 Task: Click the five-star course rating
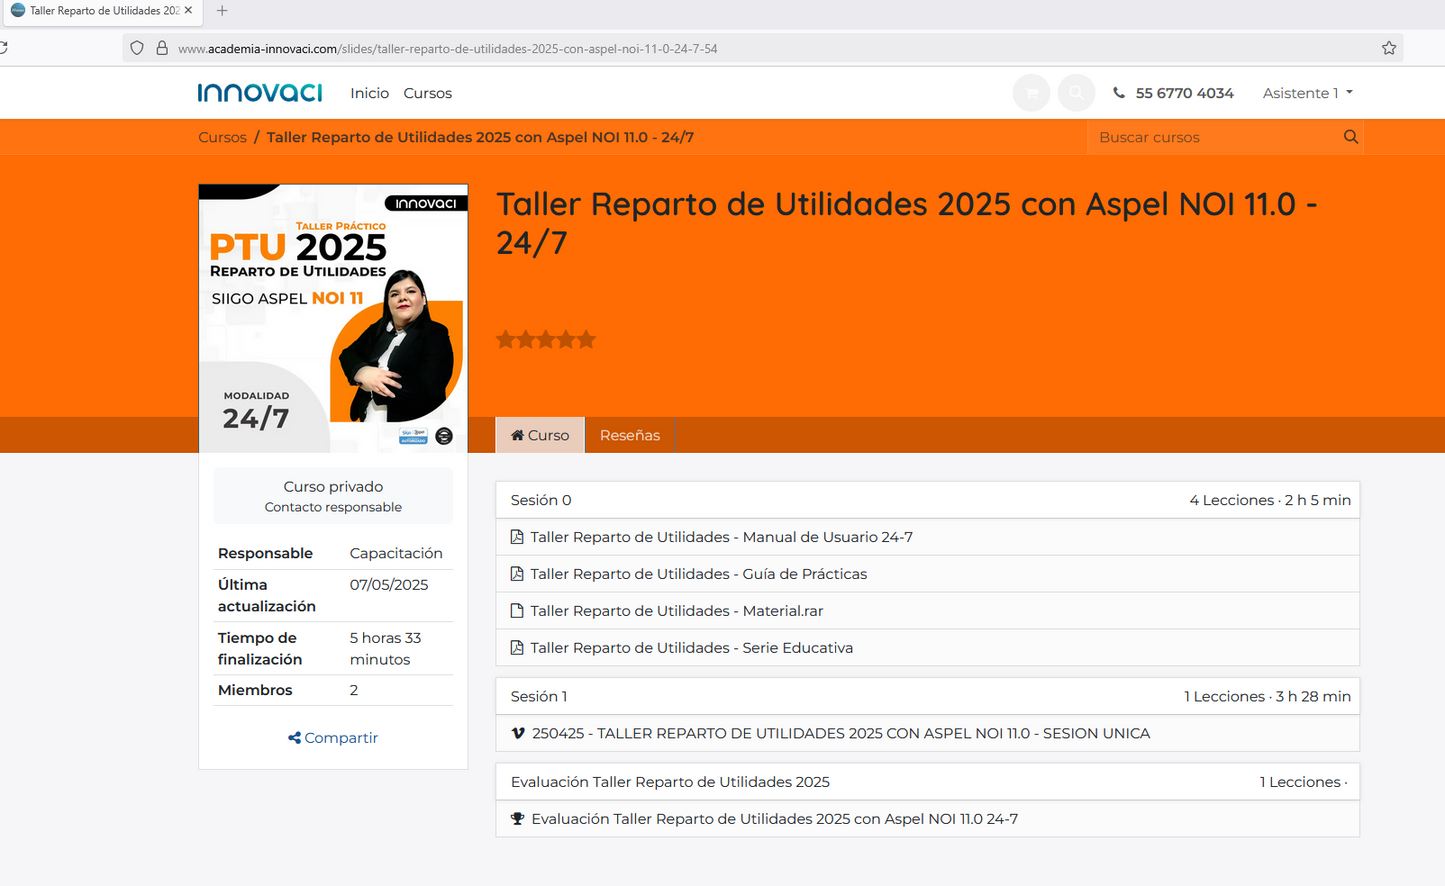[x=546, y=340]
